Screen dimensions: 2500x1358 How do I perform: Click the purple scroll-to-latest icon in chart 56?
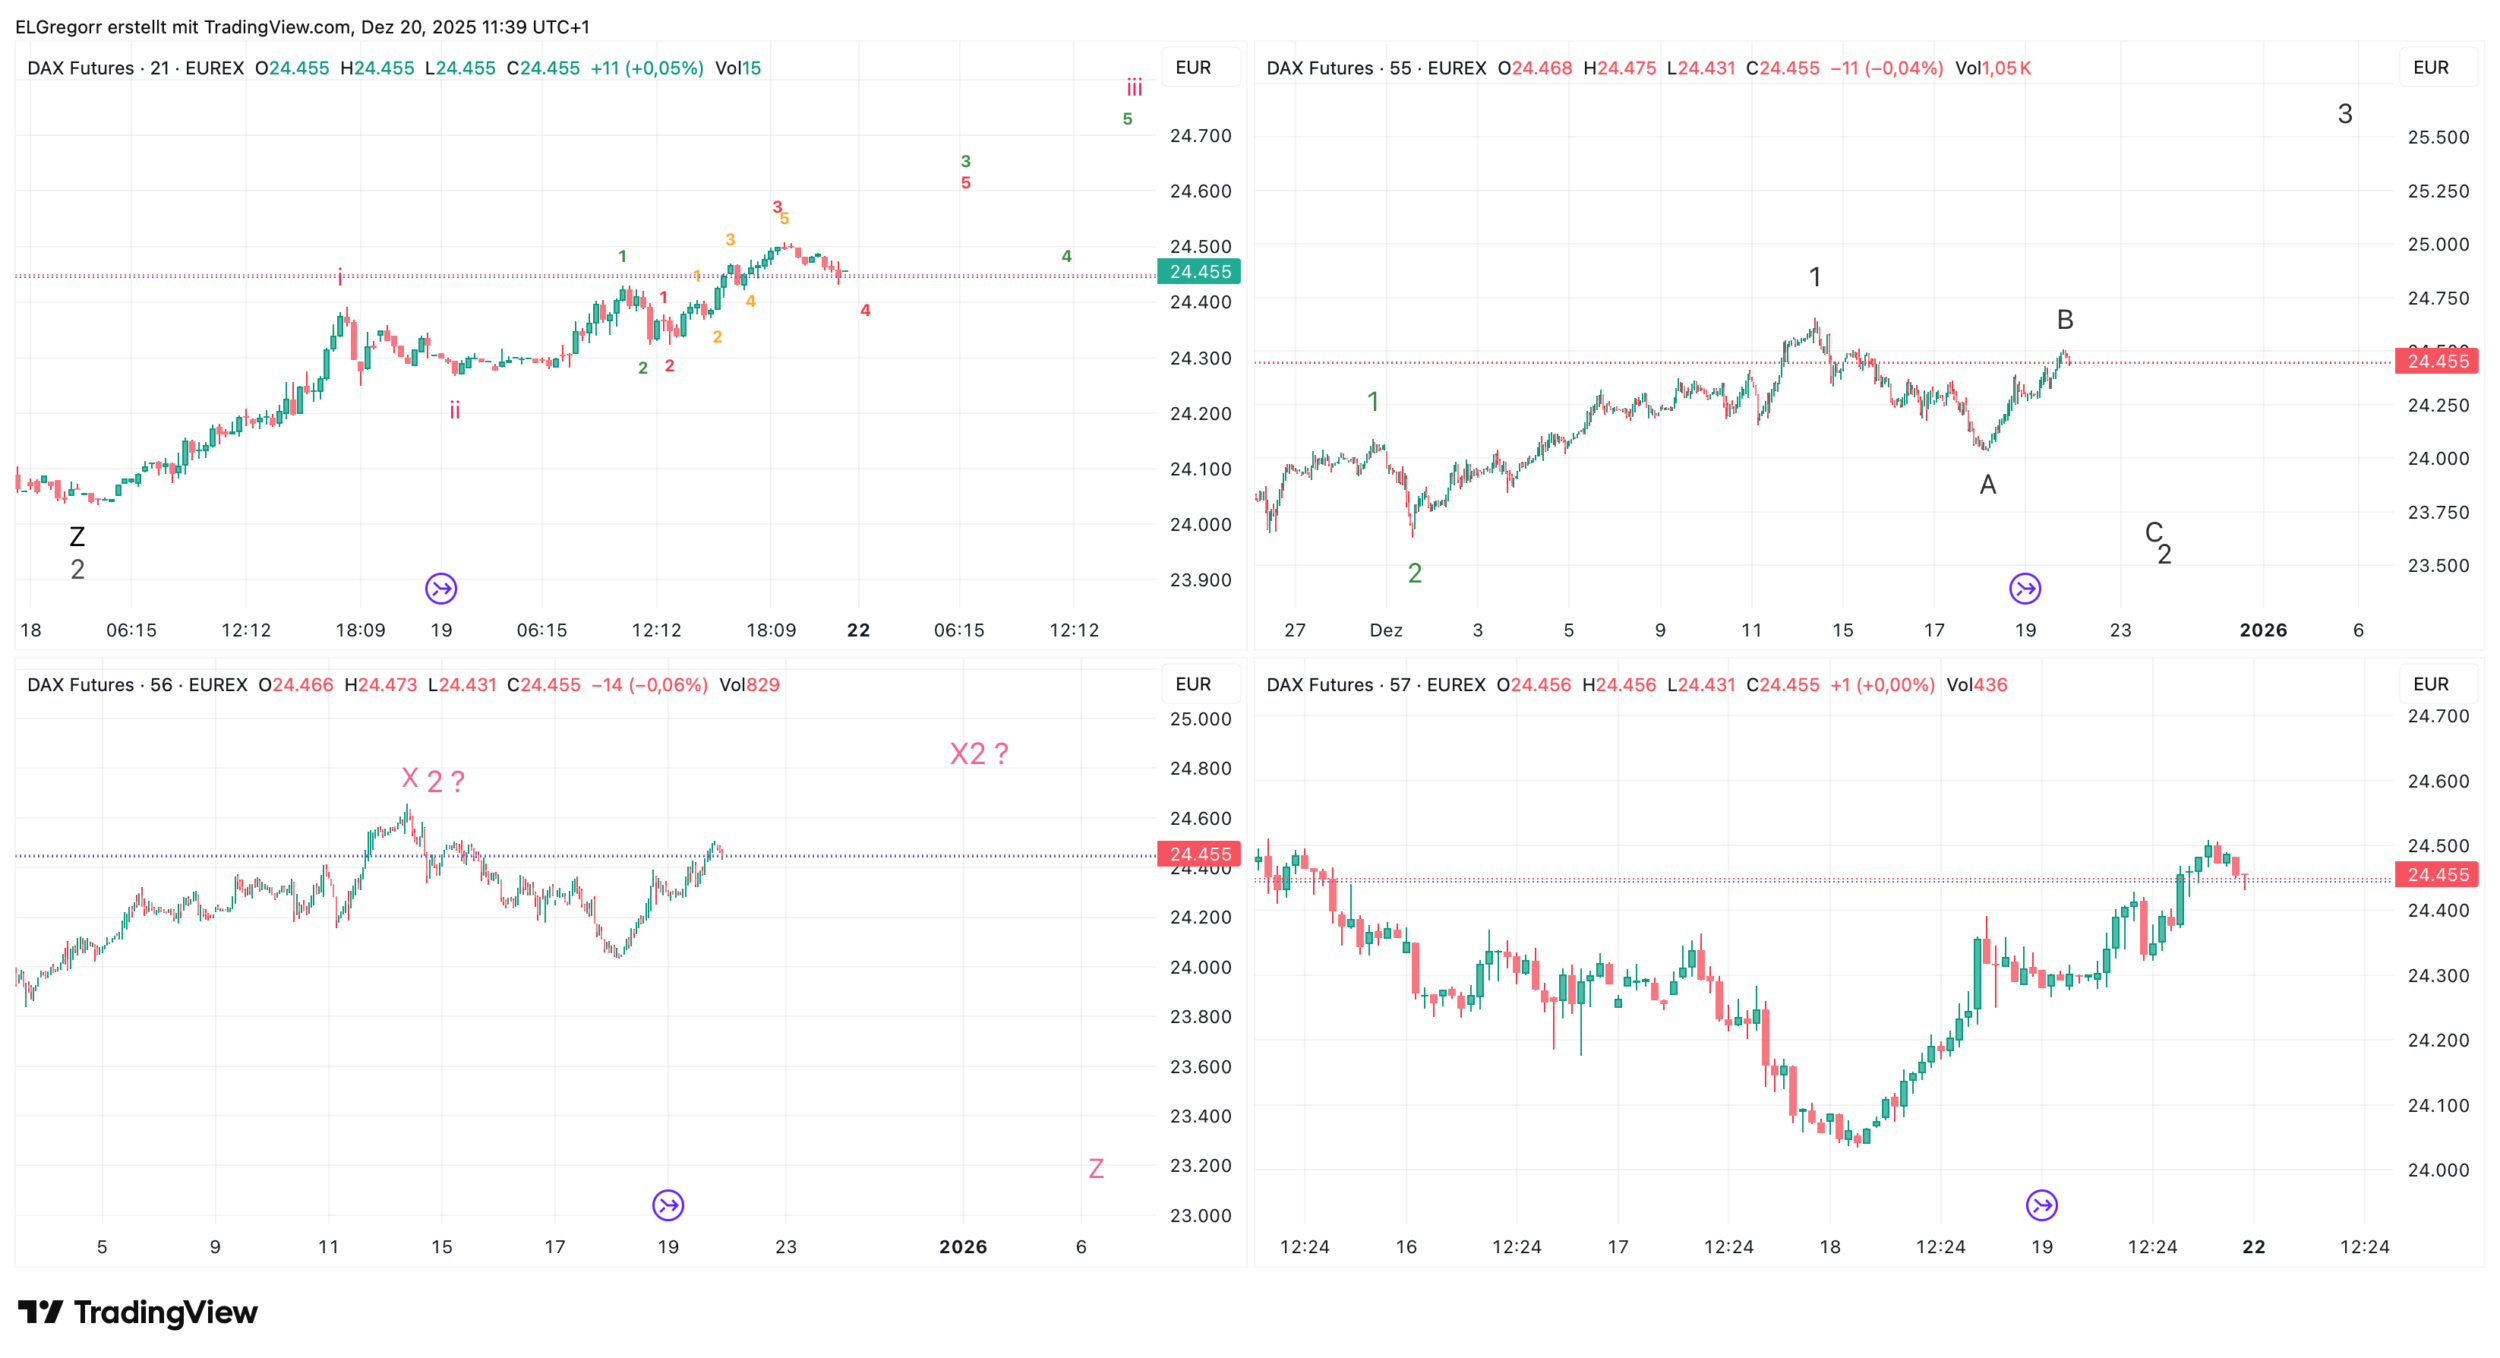click(668, 1206)
